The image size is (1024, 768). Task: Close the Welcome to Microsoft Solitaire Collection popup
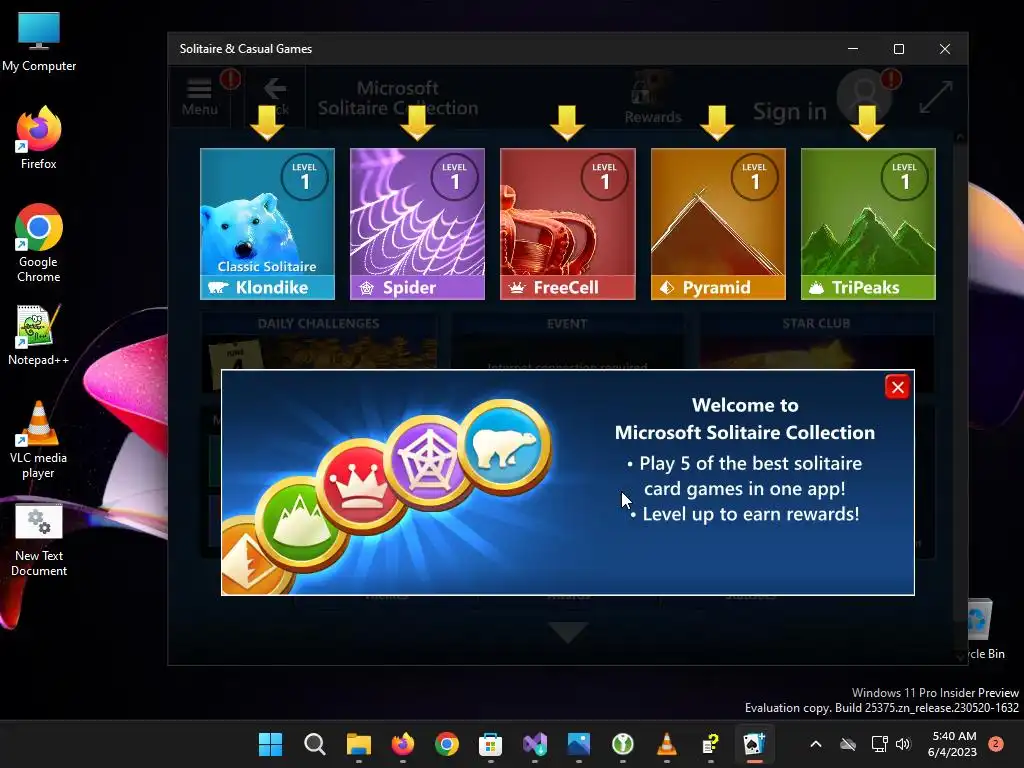pos(897,387)
